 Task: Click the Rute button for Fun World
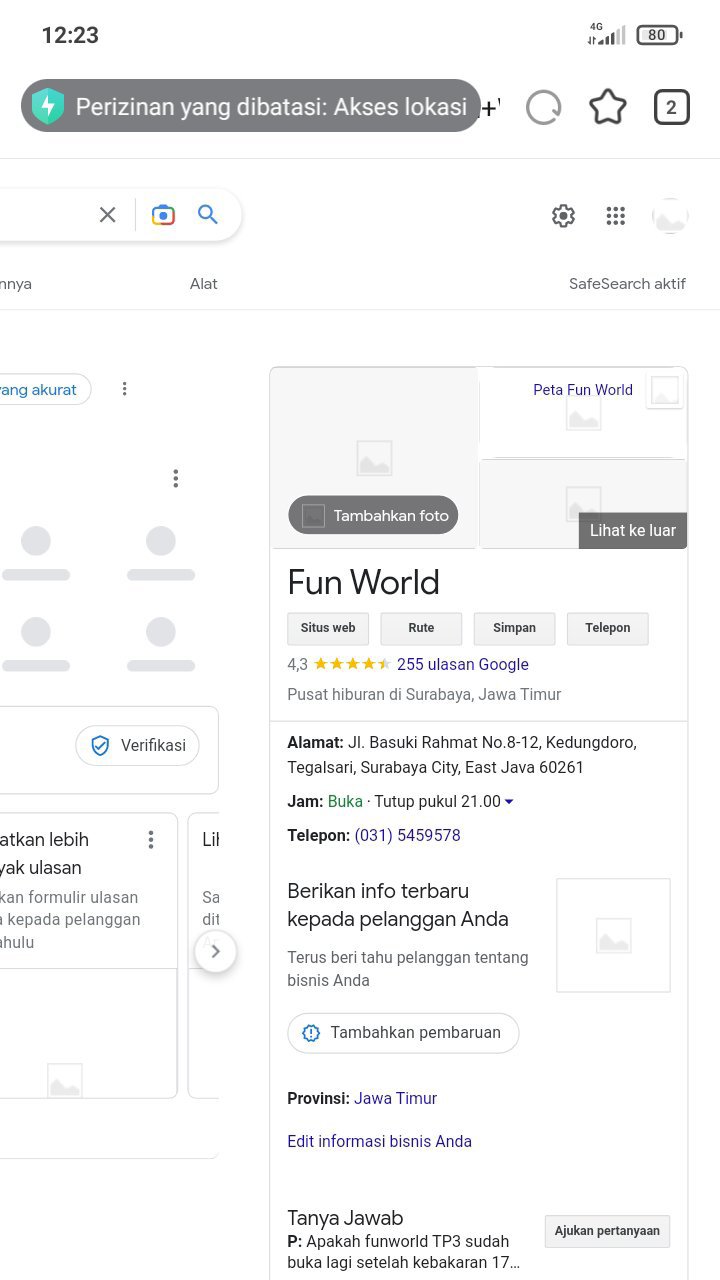pyautogui.click(x=421, y=628)
